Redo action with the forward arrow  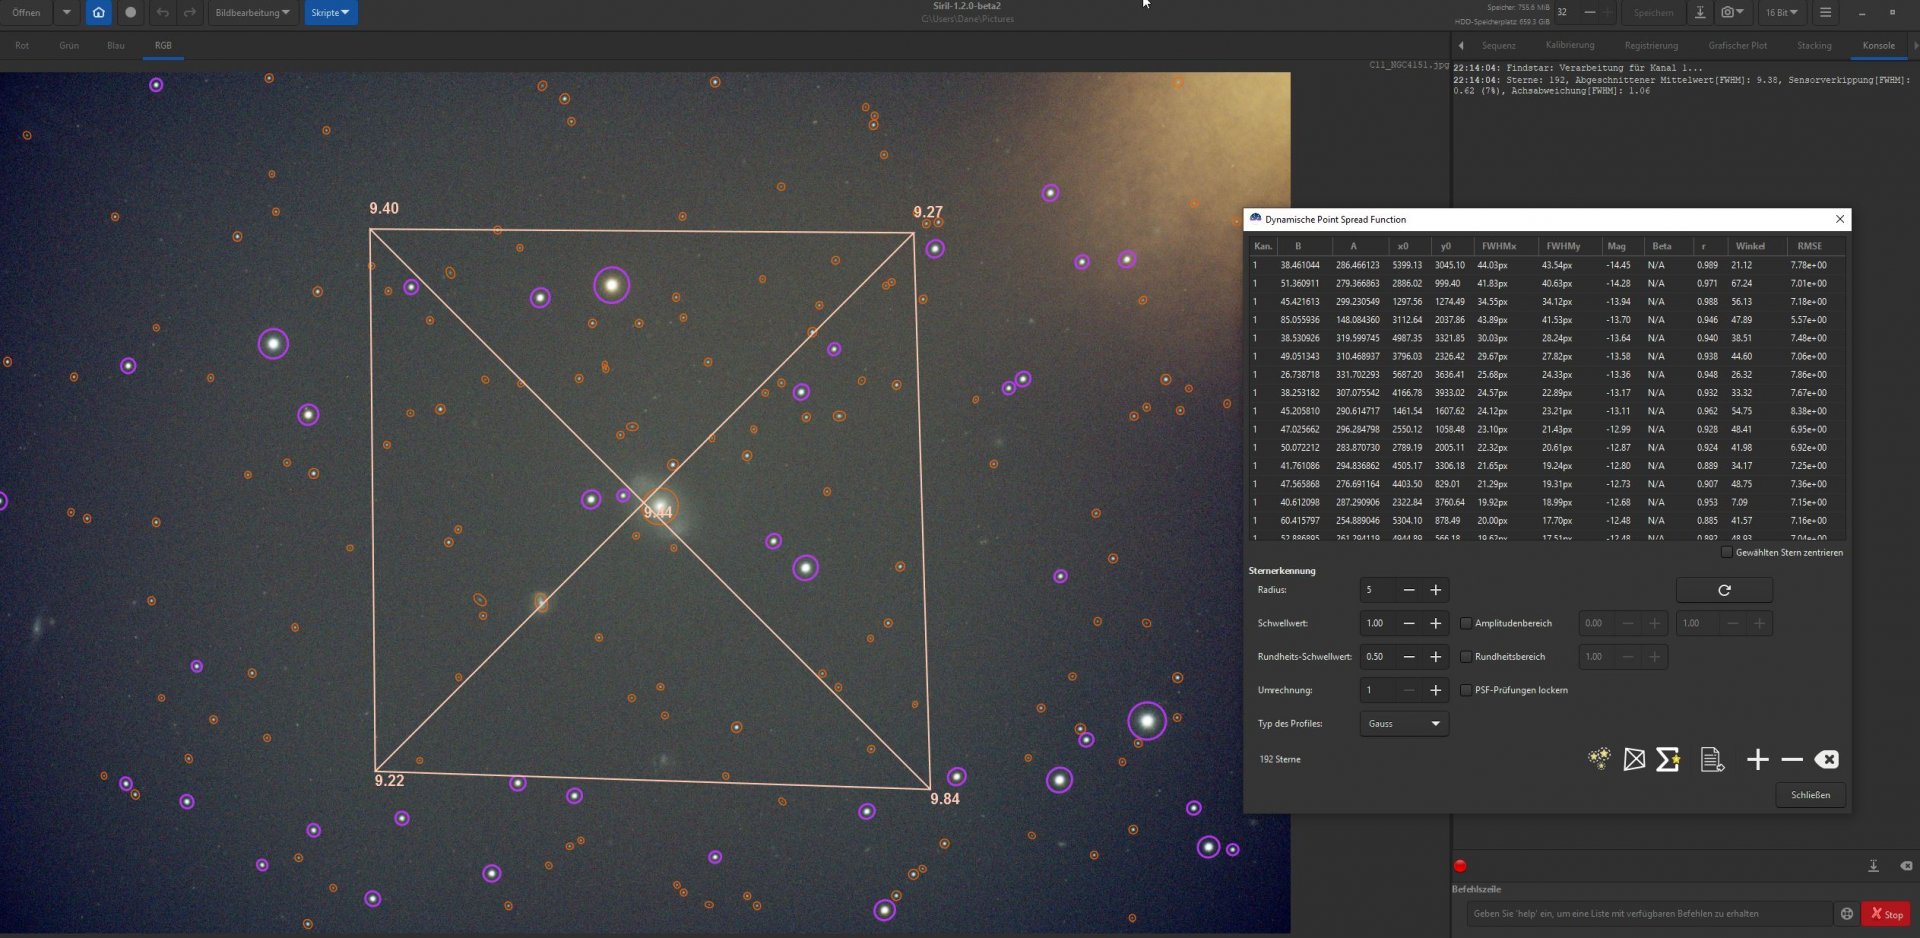point(190,13)
